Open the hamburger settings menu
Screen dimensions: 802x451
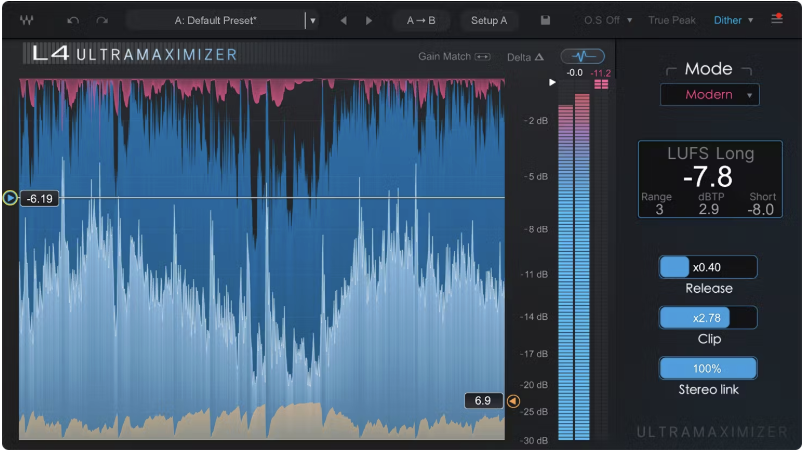[x=777, y=19]
